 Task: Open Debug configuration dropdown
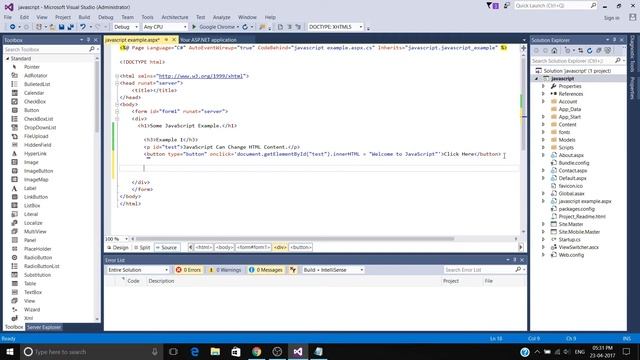(x=126, y=27)
